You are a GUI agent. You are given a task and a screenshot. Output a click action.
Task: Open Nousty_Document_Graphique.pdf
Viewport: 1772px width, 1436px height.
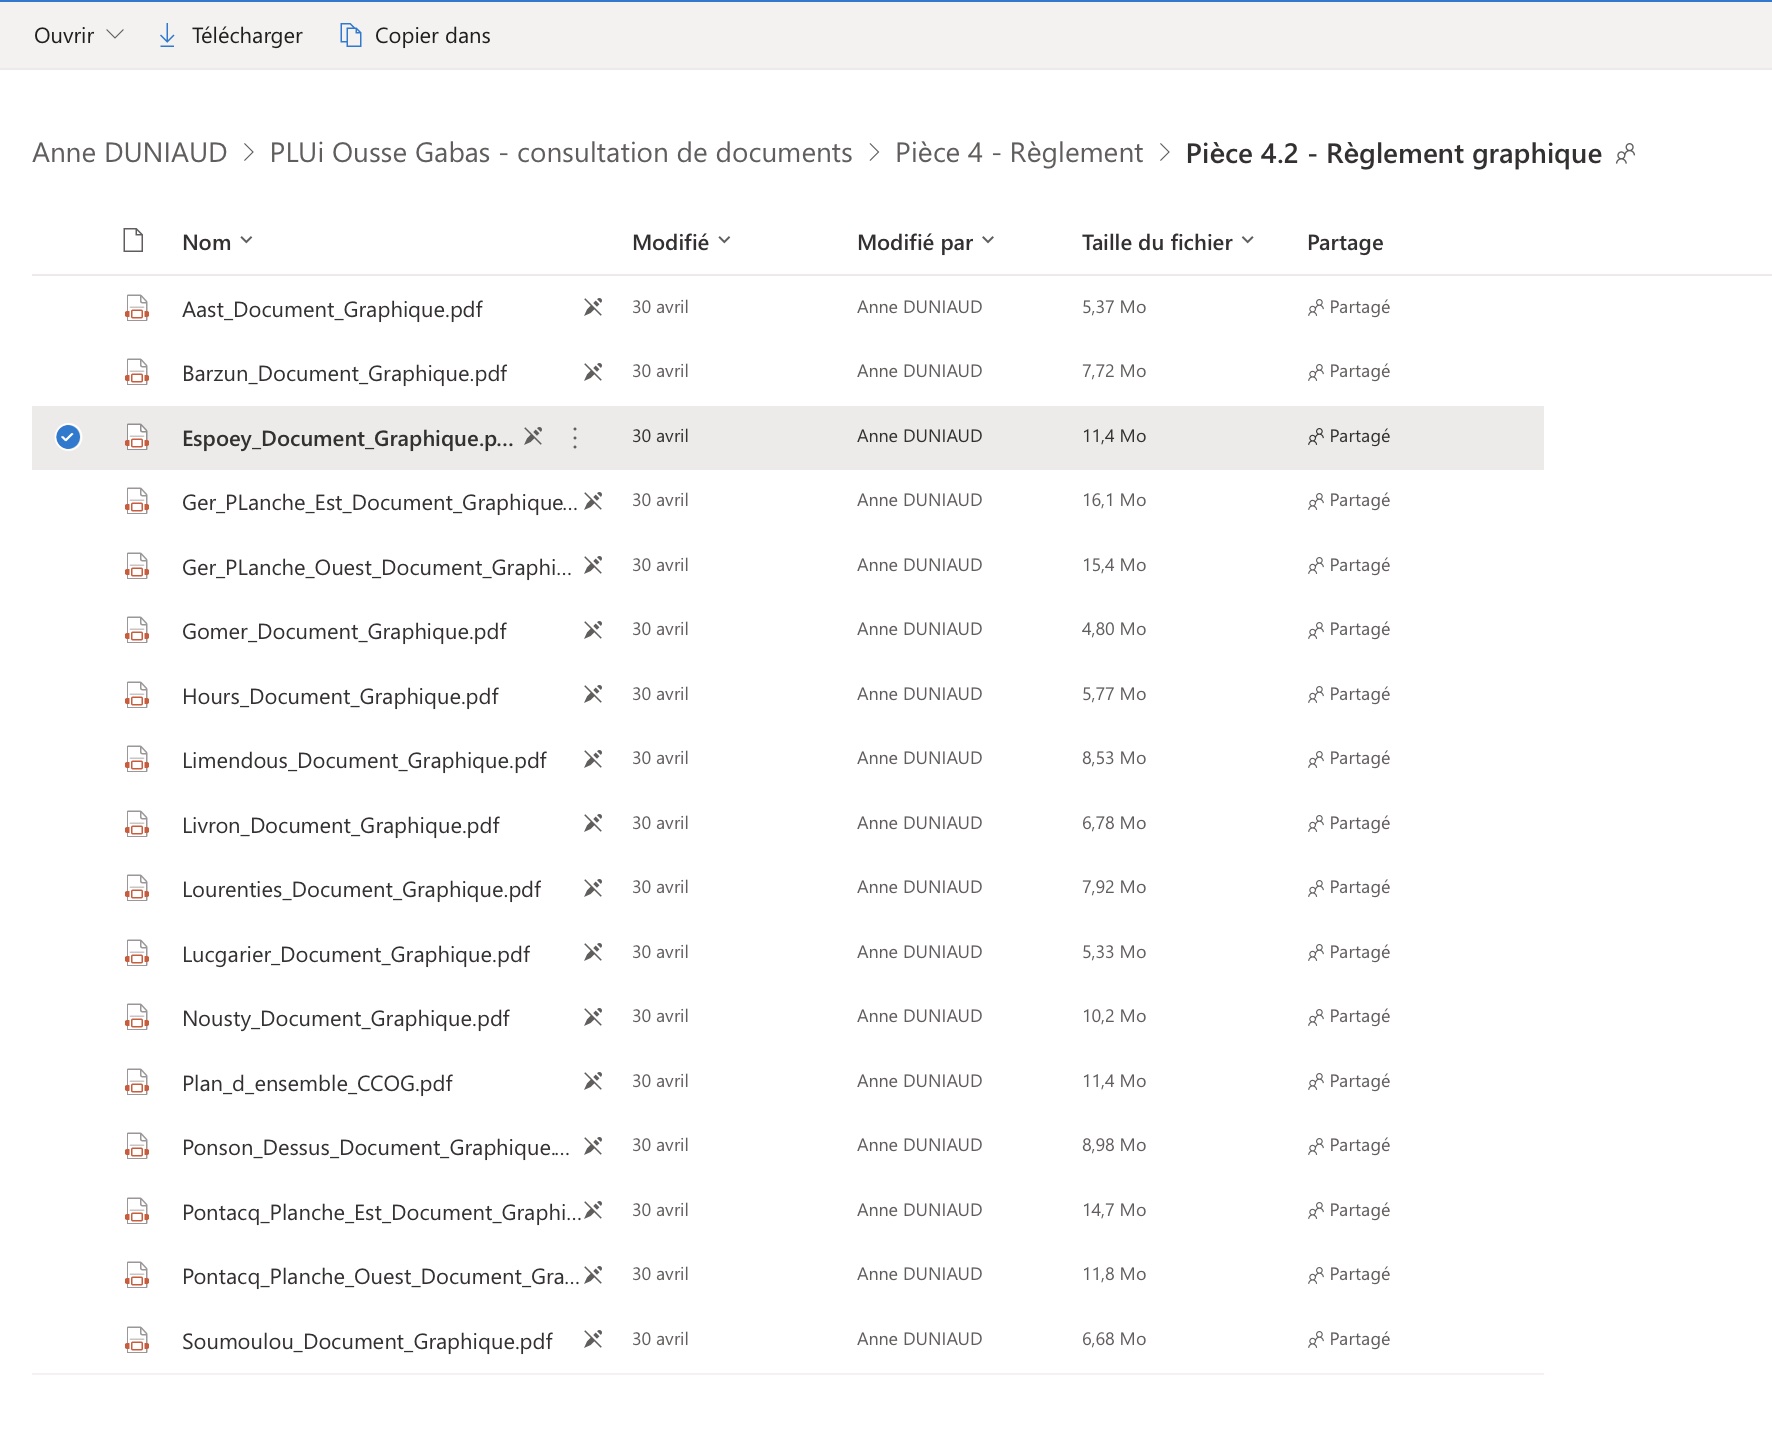pyautogui.click(x=345, y=1018)
